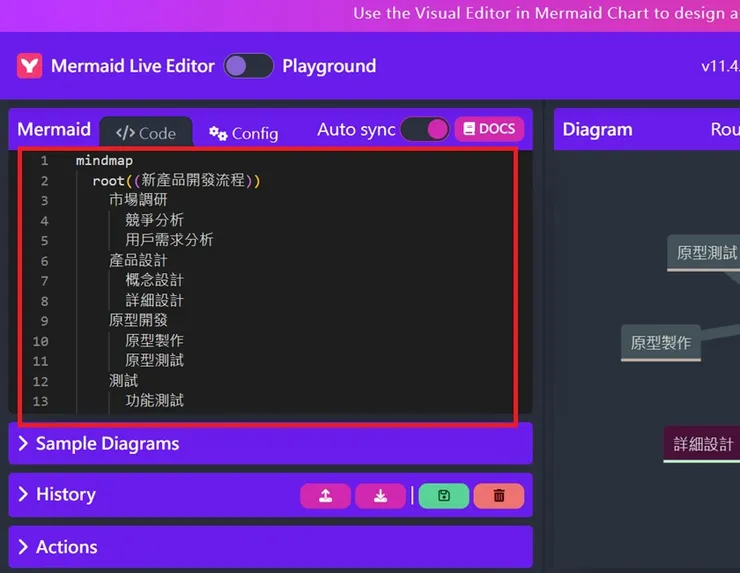Image resolution: width=740 pixels, height=573 pixels.
Task: Turn off the Auto sync switch
Action: [x=425, y=129]
